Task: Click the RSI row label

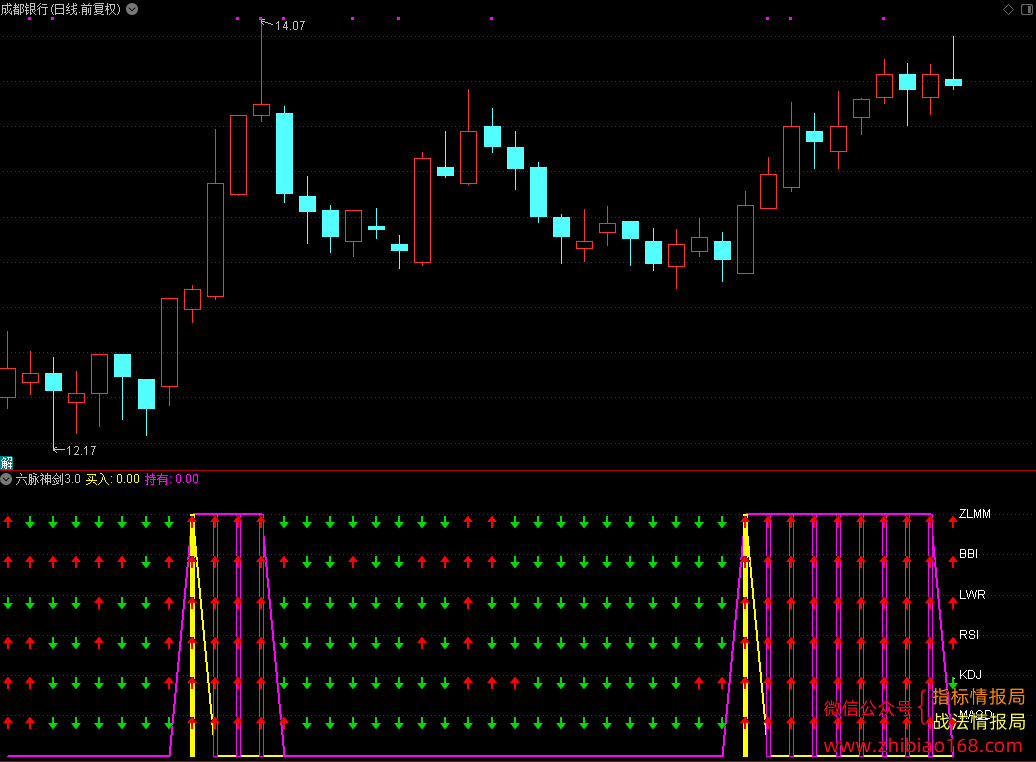Action: 969,634
